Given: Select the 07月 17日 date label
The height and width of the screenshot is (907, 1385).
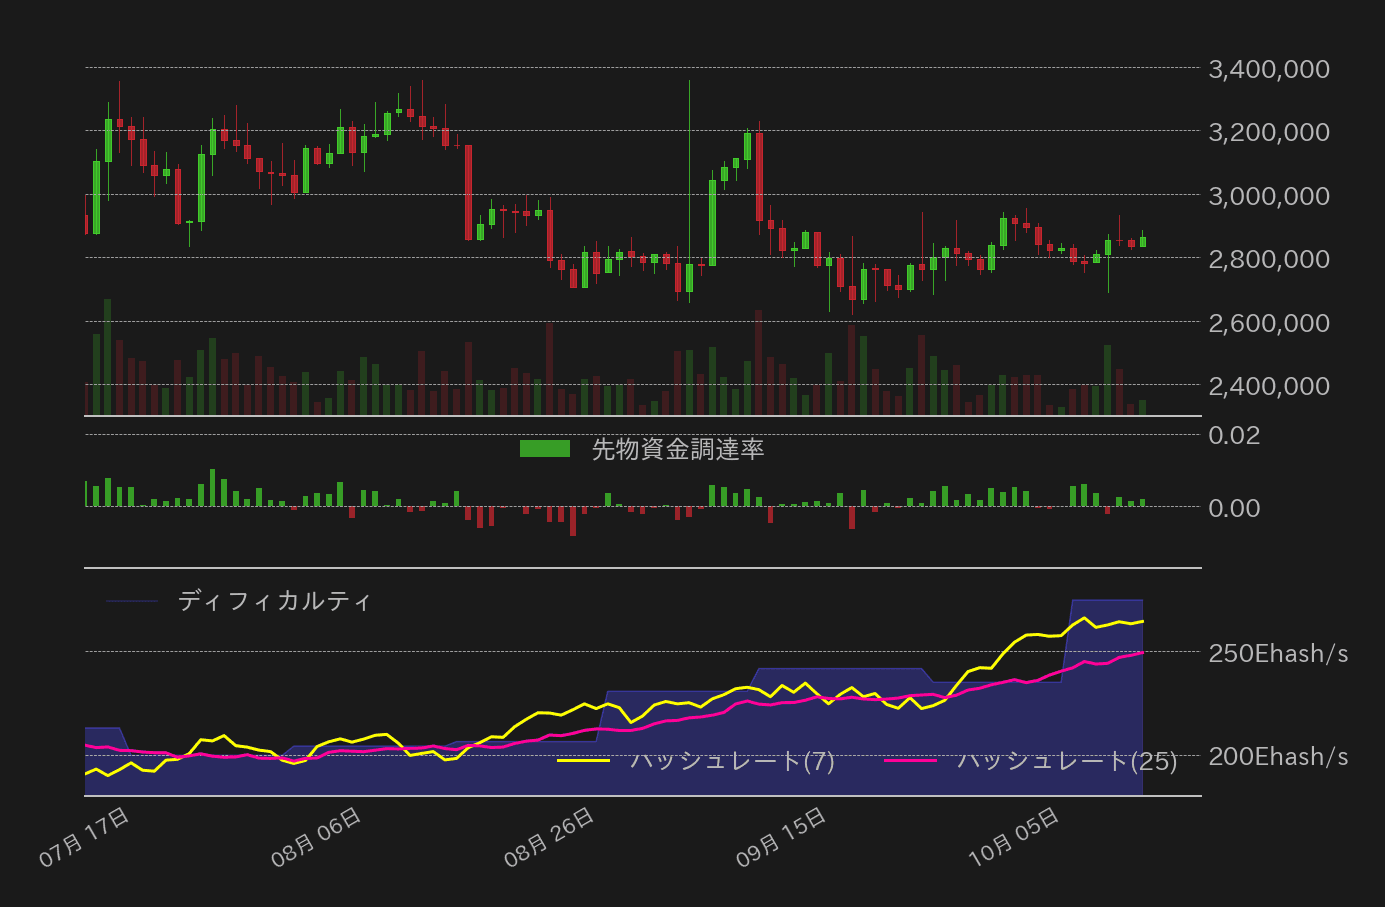Looking at the screenshot, I should [x=85, y=831].
